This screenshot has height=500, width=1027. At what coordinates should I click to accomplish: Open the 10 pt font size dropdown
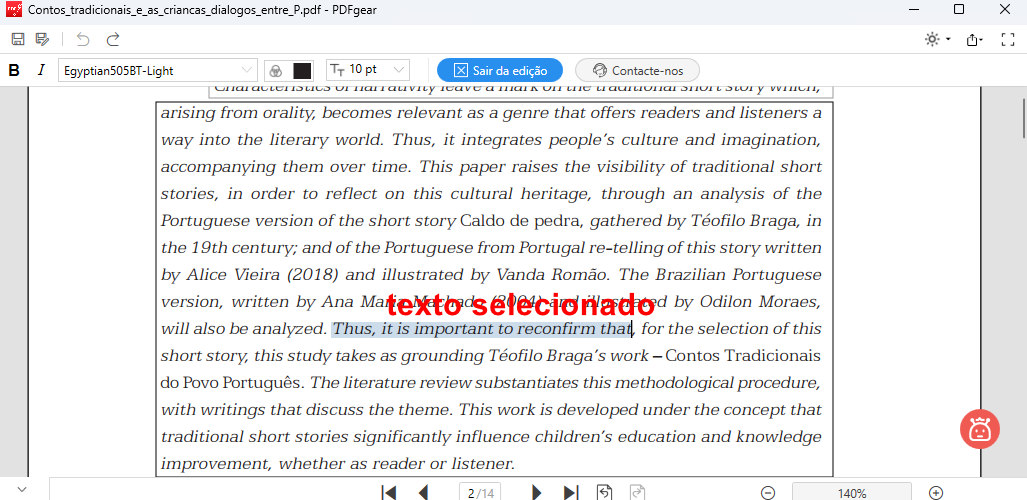(368, 69)
